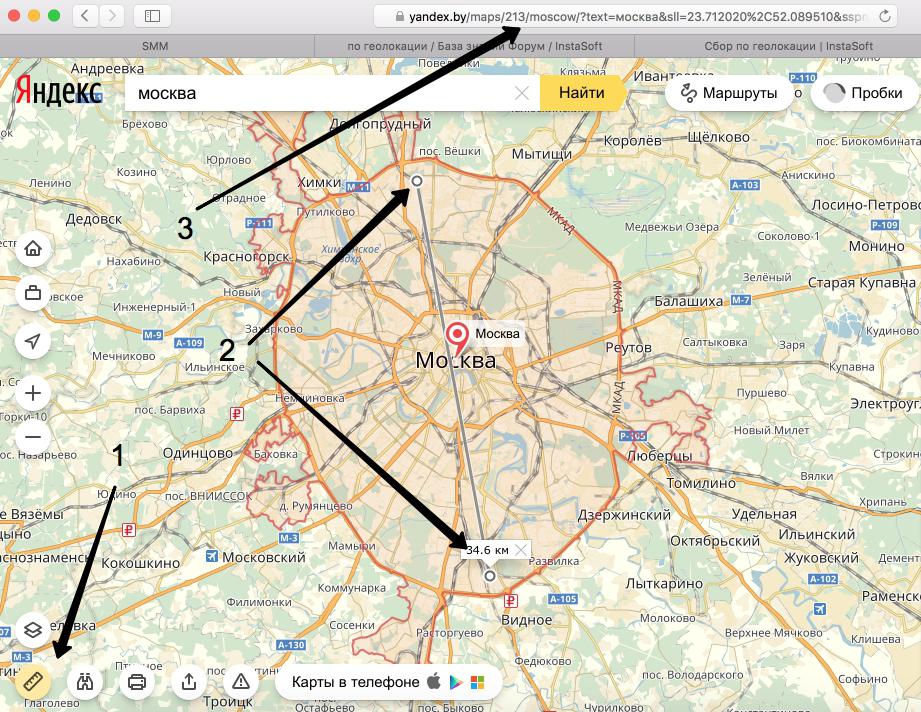Click the toll icon near Видное
This screenshot has width=921, height=712.
coord(510,601)
